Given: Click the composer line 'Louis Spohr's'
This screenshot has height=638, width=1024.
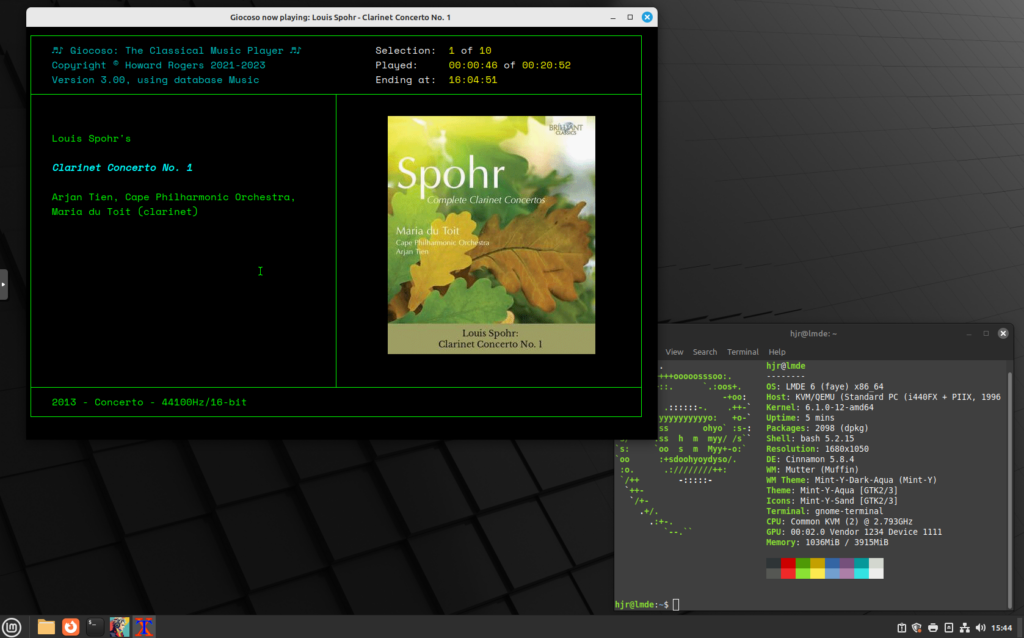Looking at the screenshot, I should (x=91, y=138).
